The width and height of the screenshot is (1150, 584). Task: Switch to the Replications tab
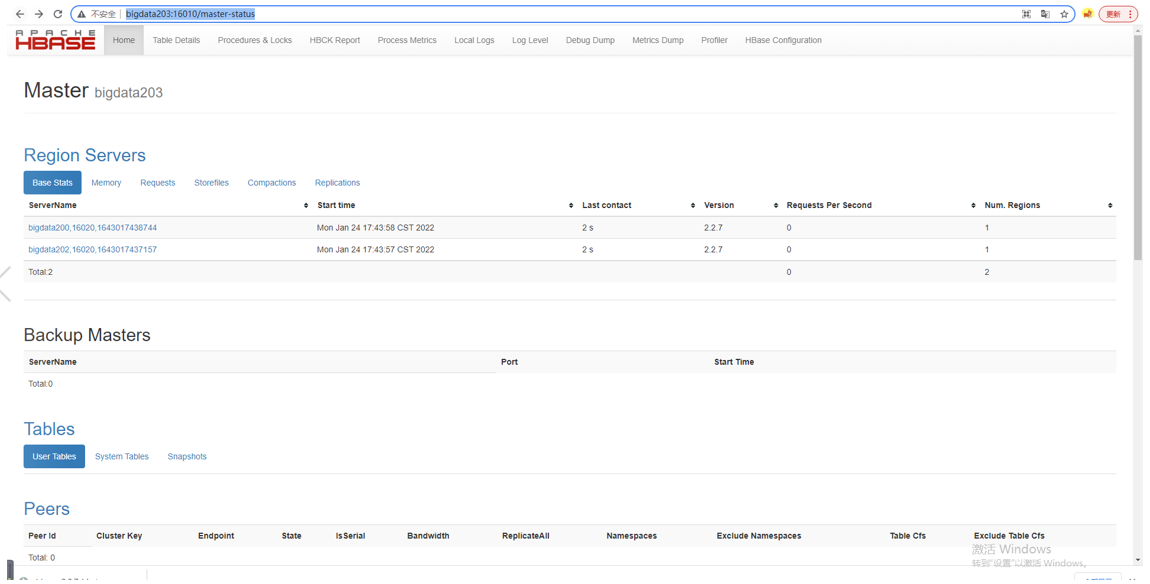pos(337,183)
